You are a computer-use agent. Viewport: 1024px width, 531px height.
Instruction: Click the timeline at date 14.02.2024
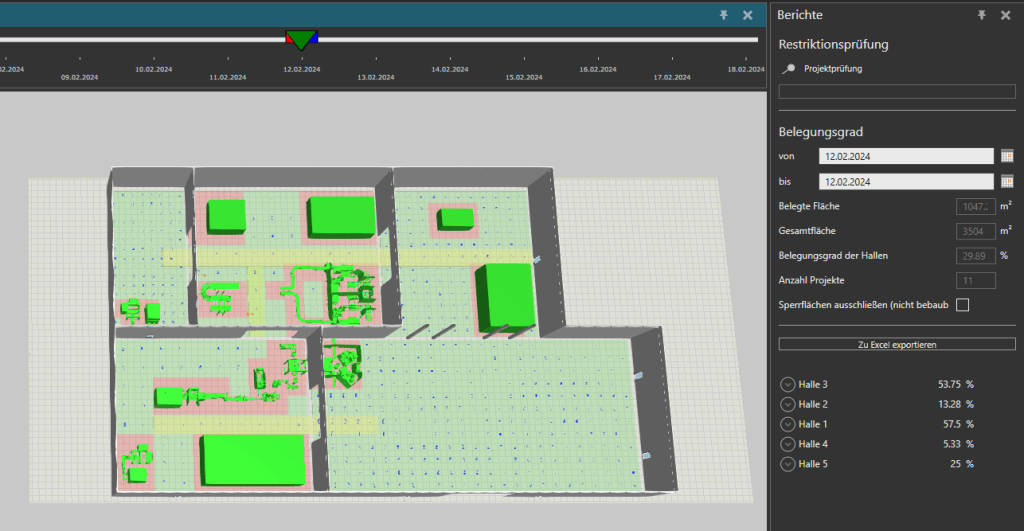(x=449, y=70)
